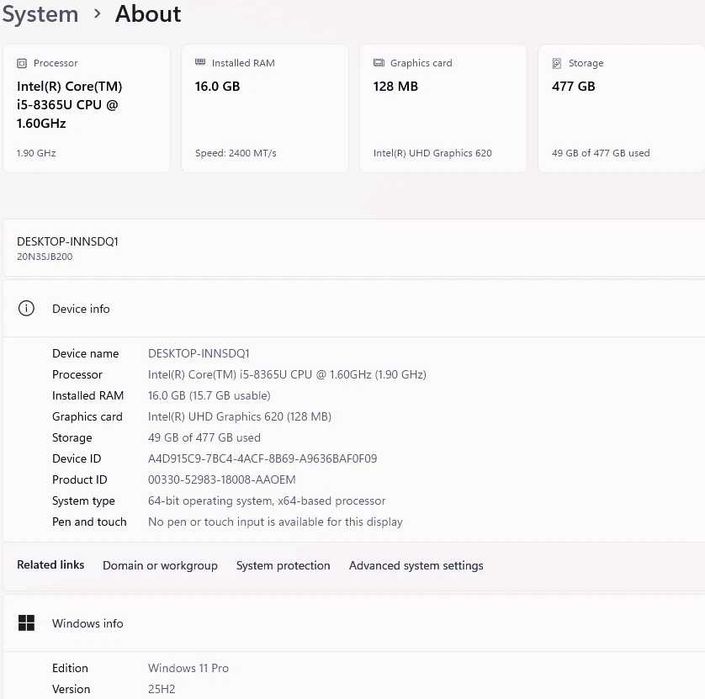
Task: Go back to System breadcrumb
Action: tap(40, 14)
